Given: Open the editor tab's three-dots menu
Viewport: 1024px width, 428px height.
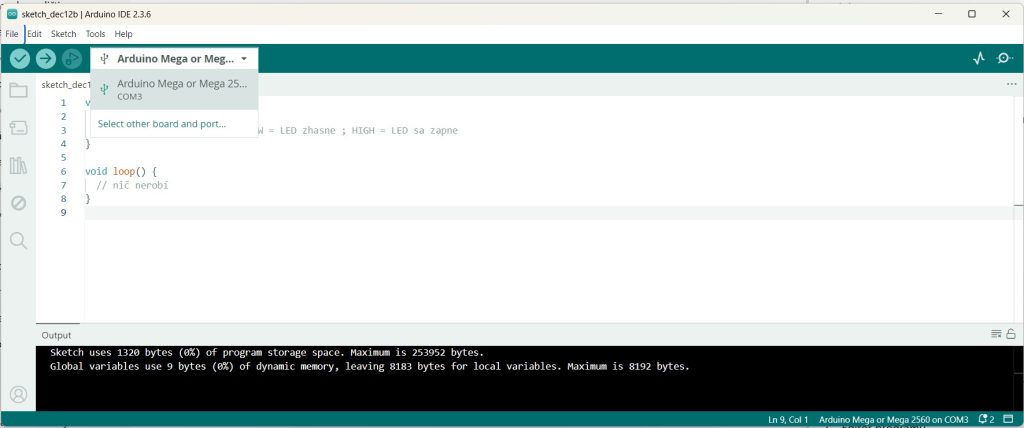Looking at the screenshot, I should (1011, 85).
